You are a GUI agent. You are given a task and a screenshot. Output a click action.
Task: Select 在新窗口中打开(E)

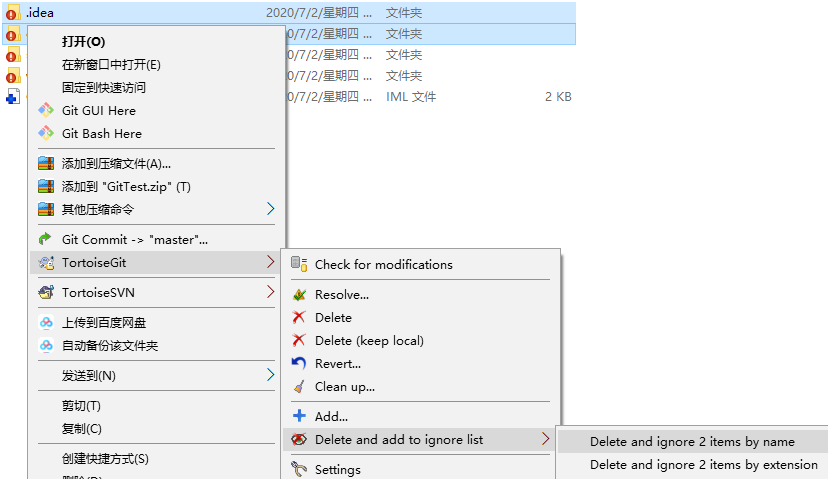(111, 64)
